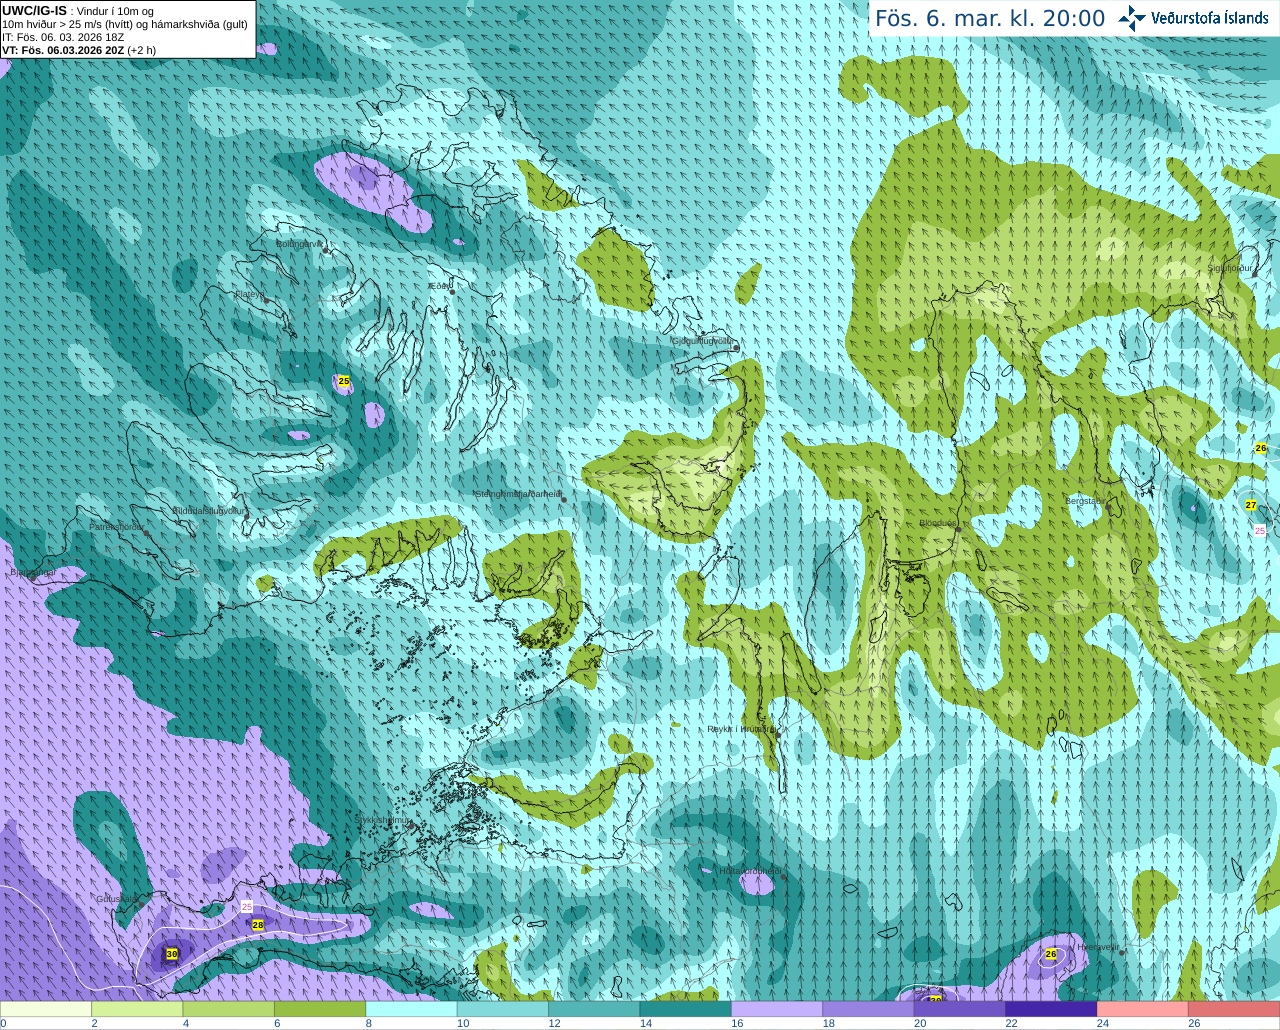The width and height of the screenshot is (1280, 1030).
Task: Select the 0–2 m/s pale yellow legend swatch
Action: [x=46, y=1009]
